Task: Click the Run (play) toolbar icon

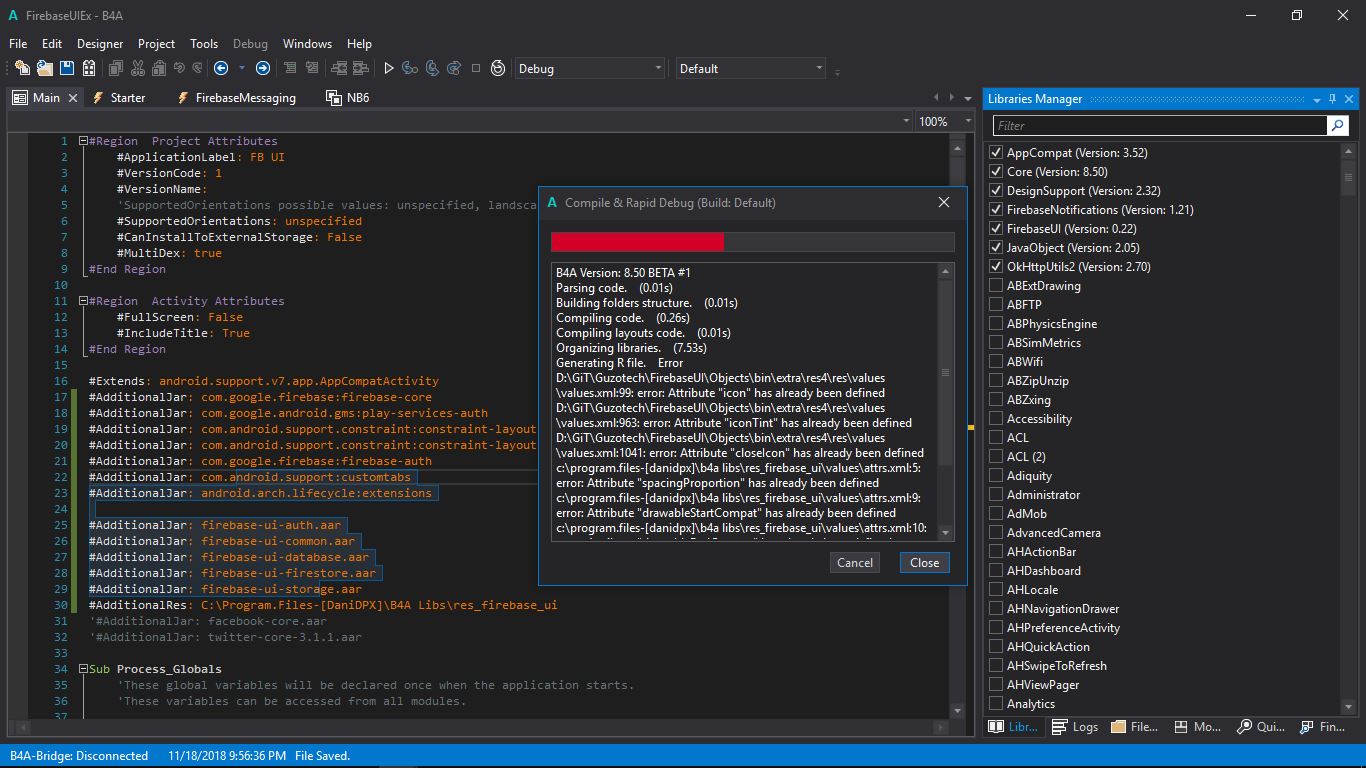Action: [x=389, y=68]
